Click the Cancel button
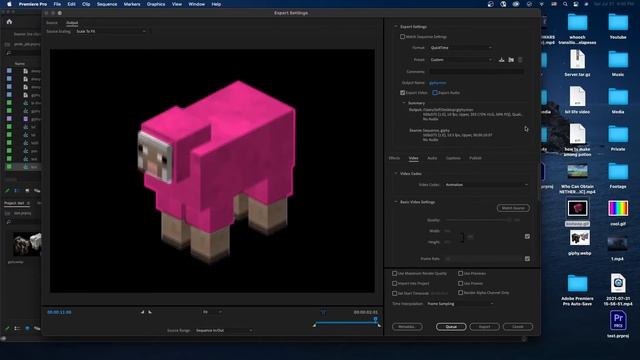The height and width of the screenshot is (360, 640). (518, 327)
